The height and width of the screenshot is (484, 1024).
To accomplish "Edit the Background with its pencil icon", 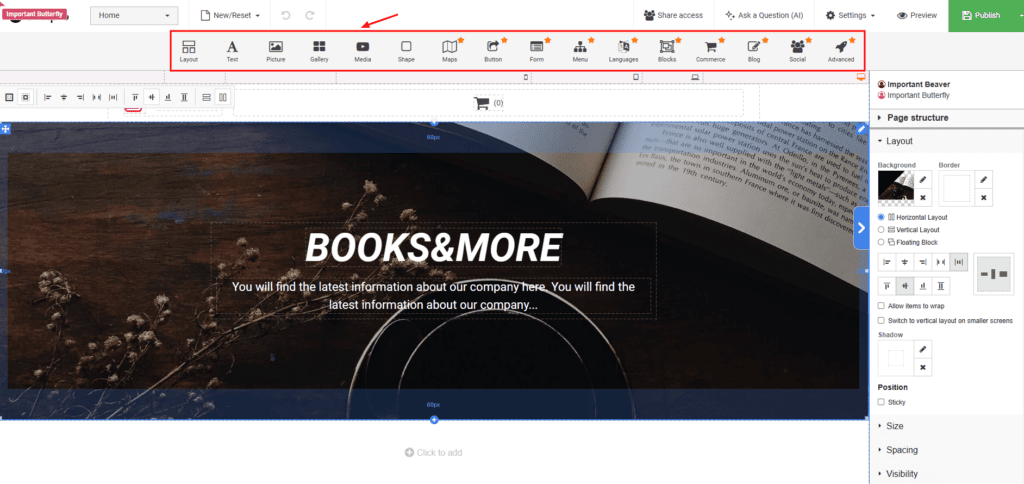I will click(923, 180).
